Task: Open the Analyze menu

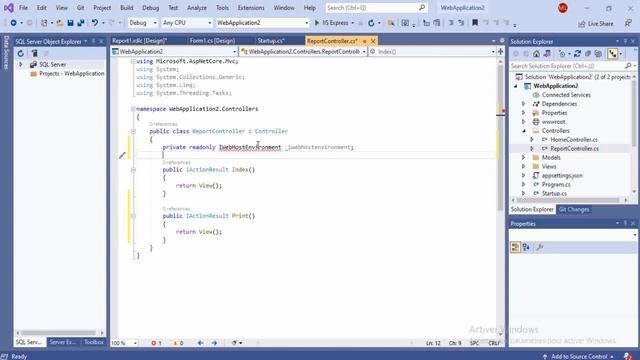Action: (197, 8)
